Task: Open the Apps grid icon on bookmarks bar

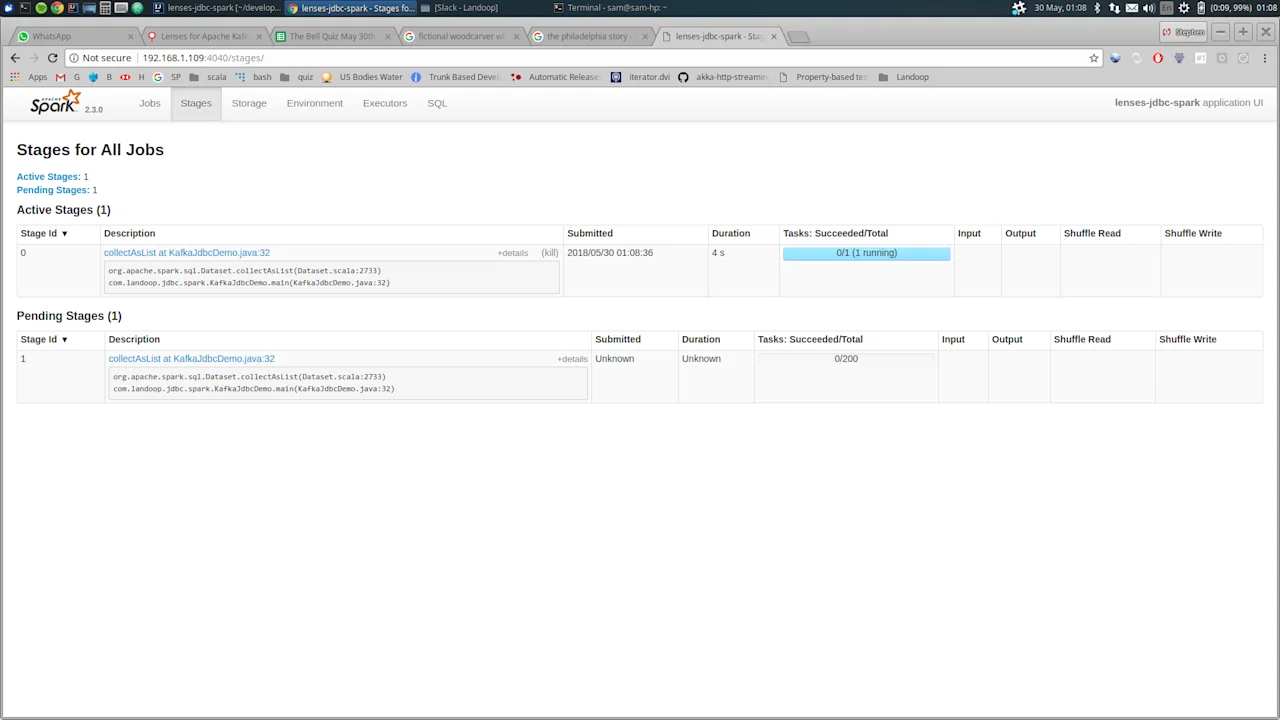Action: (15, 77)
